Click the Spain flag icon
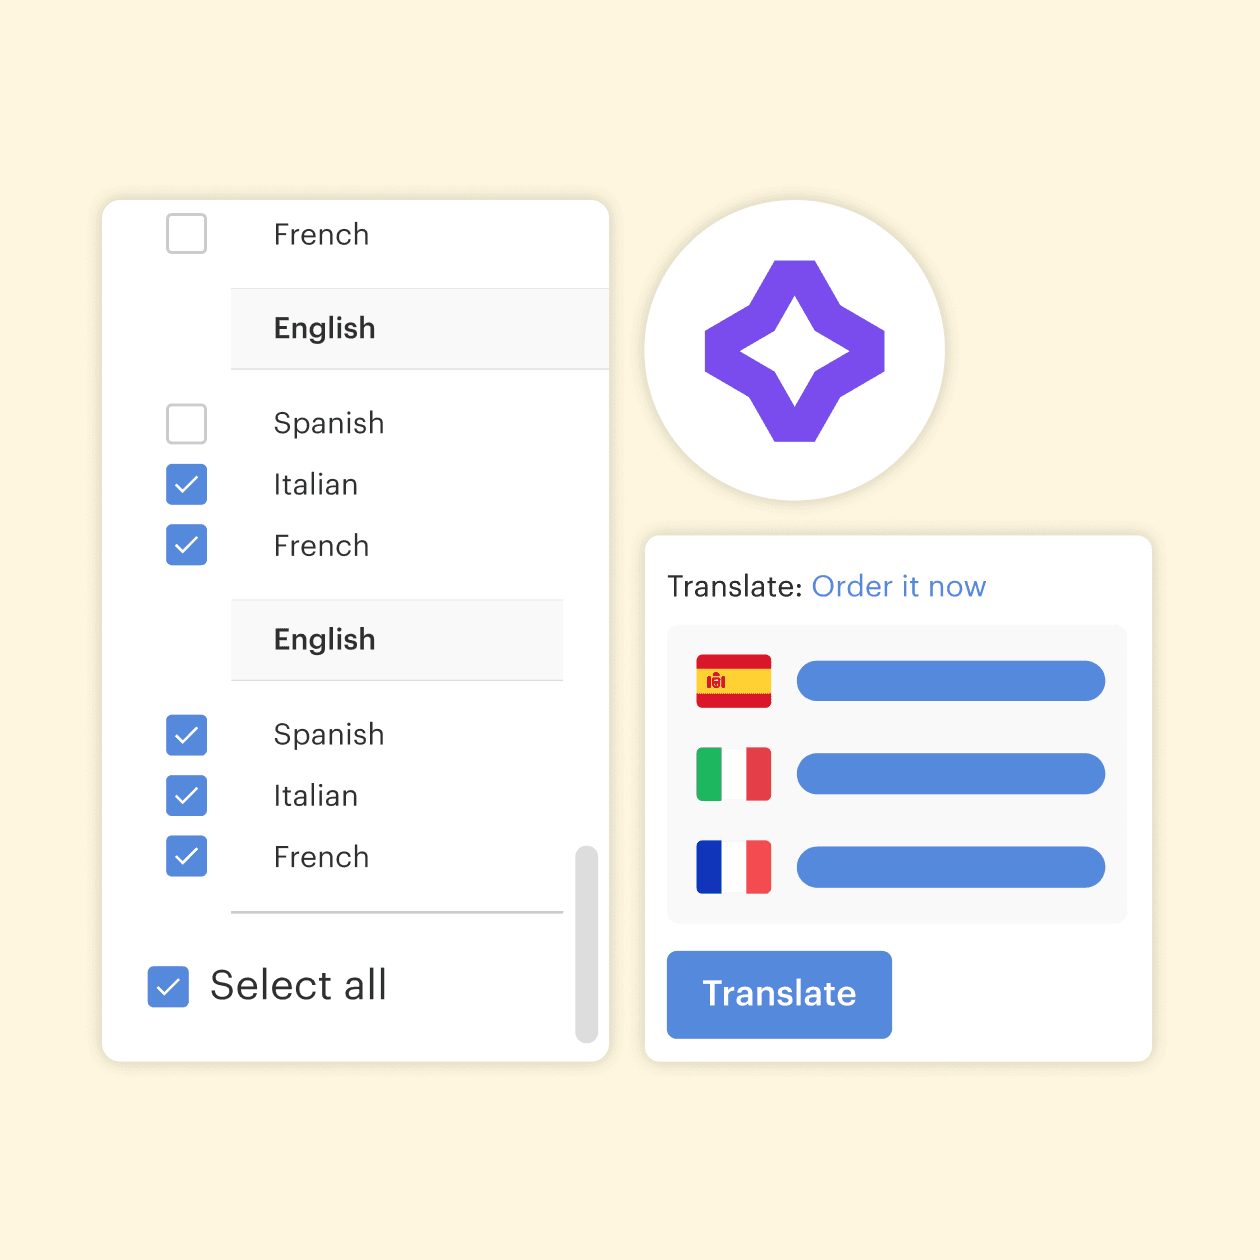 coord(733,681)
